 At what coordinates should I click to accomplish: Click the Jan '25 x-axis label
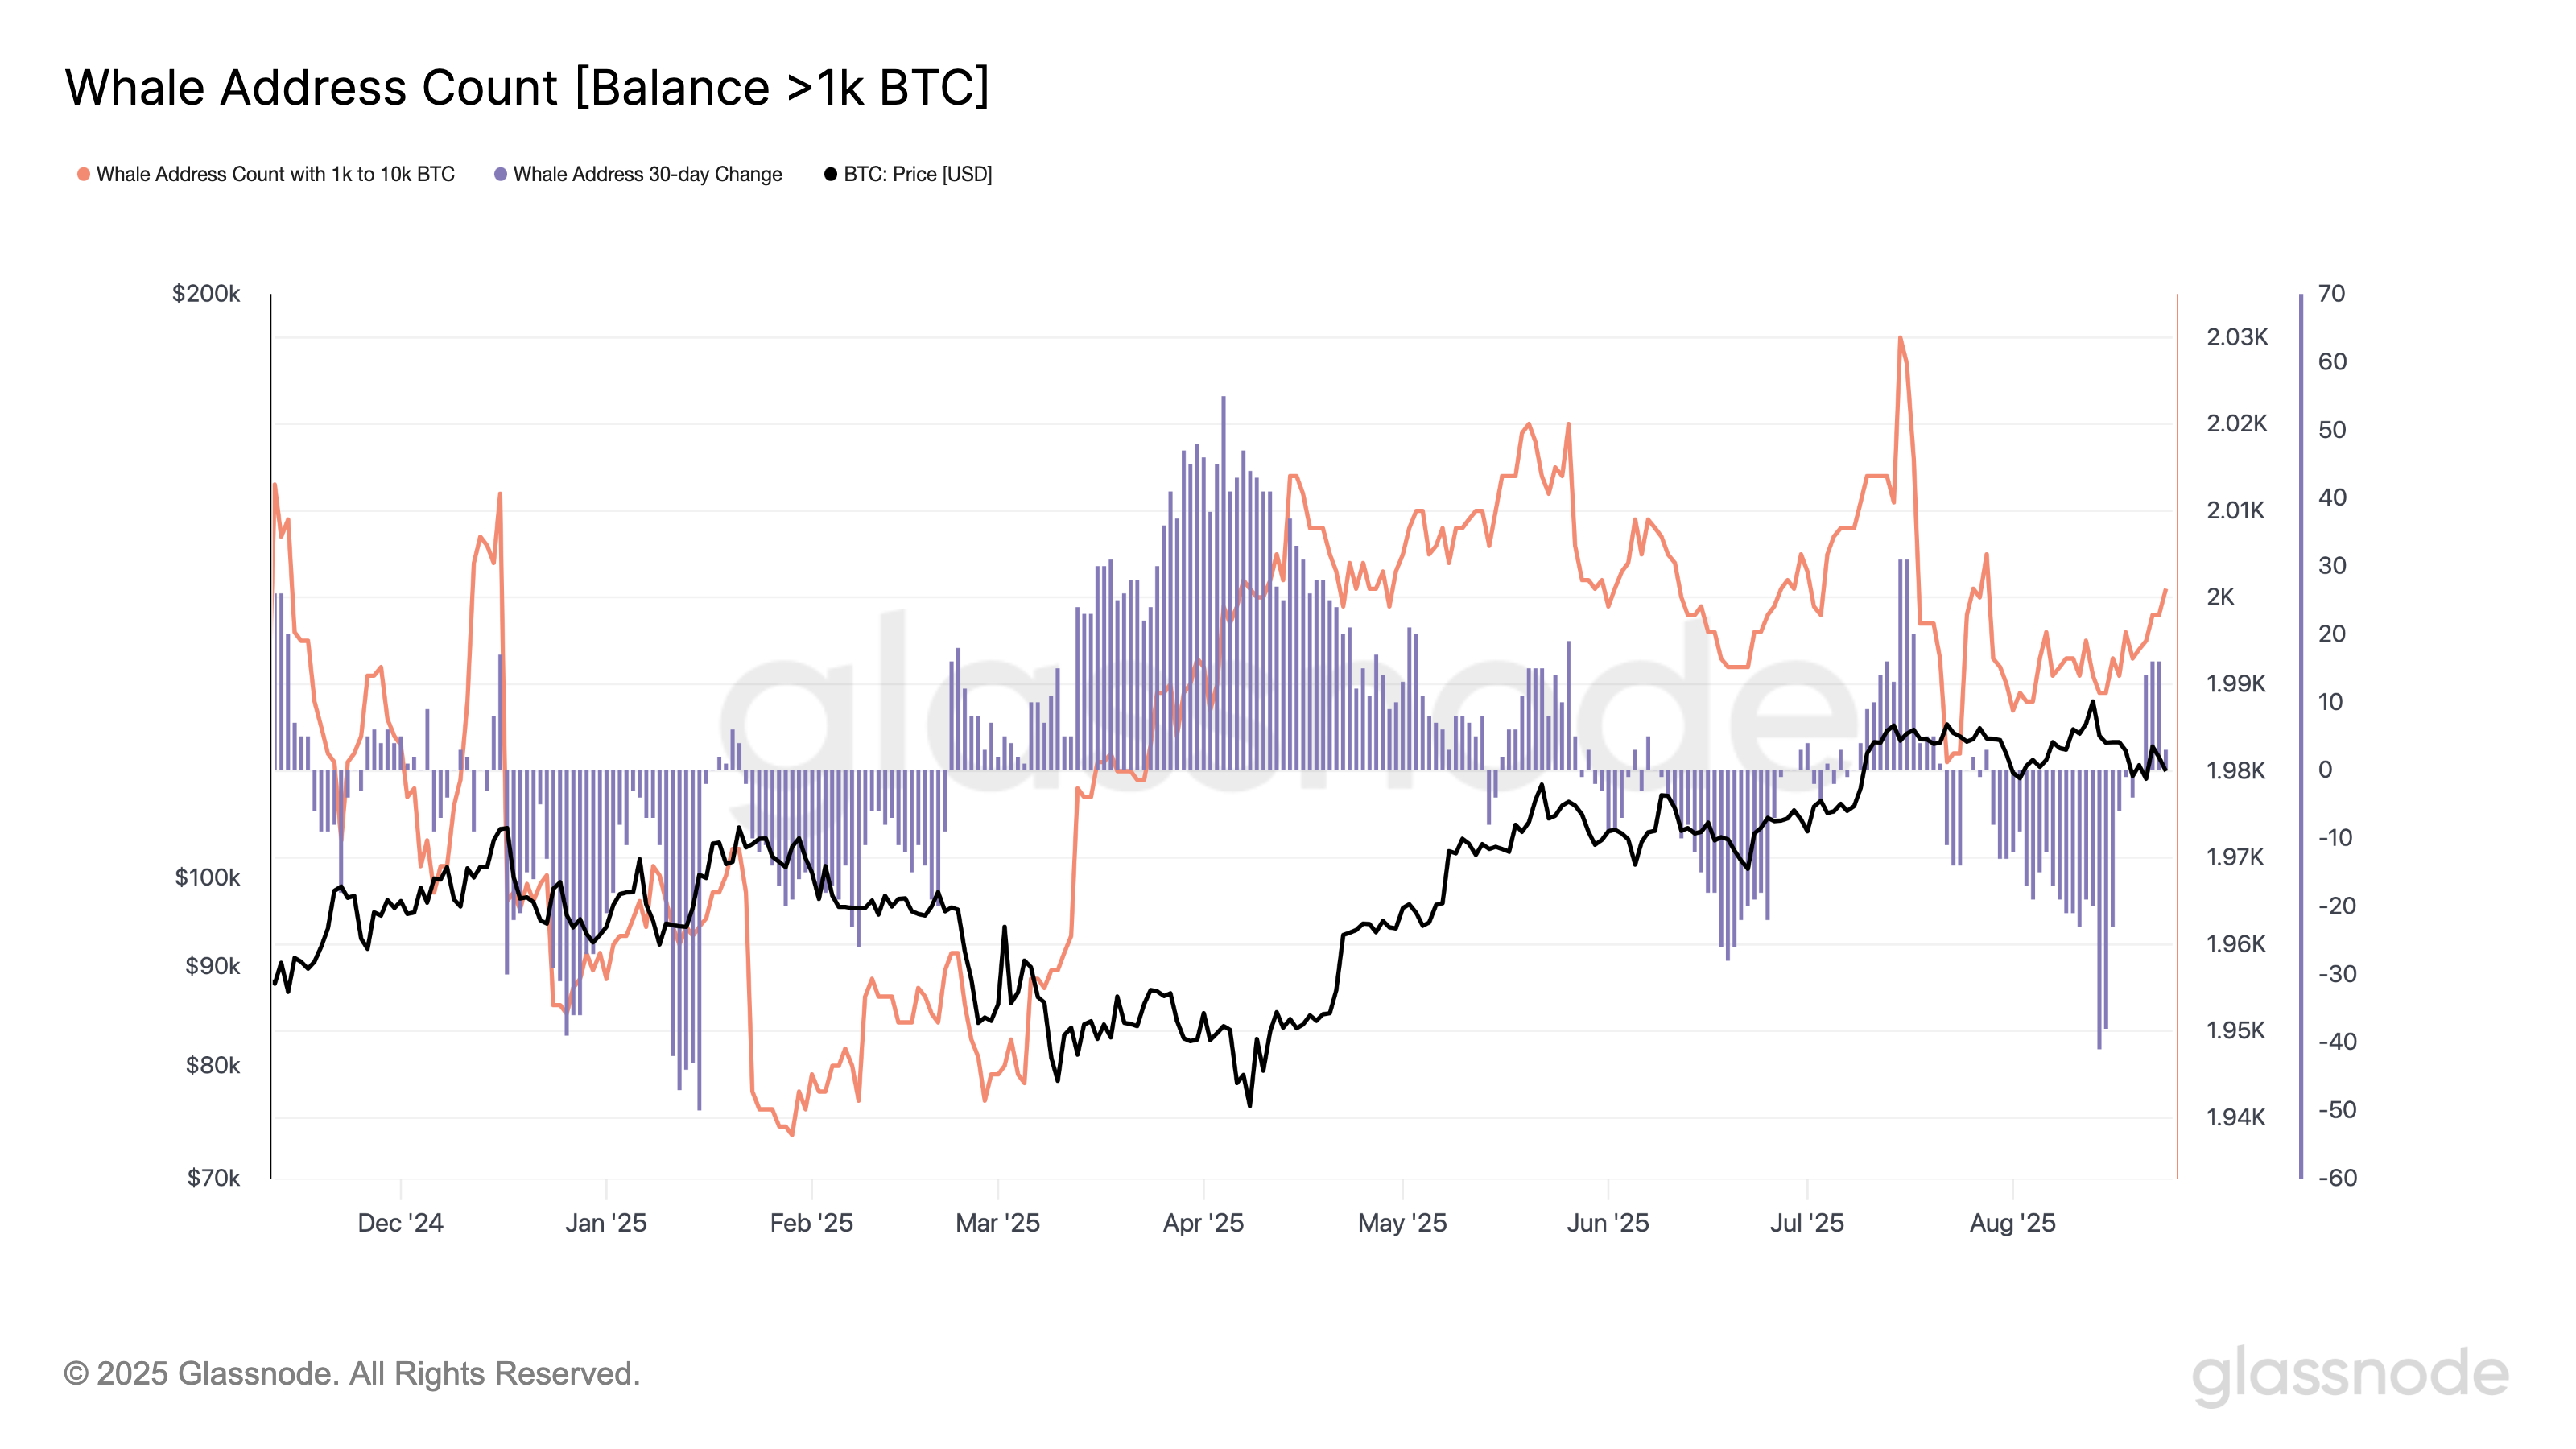tap(606, 1223)
